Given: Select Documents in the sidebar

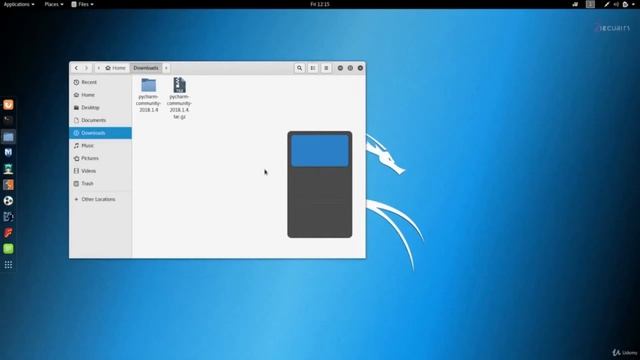Looking at the screenshot, I should 100,120.
